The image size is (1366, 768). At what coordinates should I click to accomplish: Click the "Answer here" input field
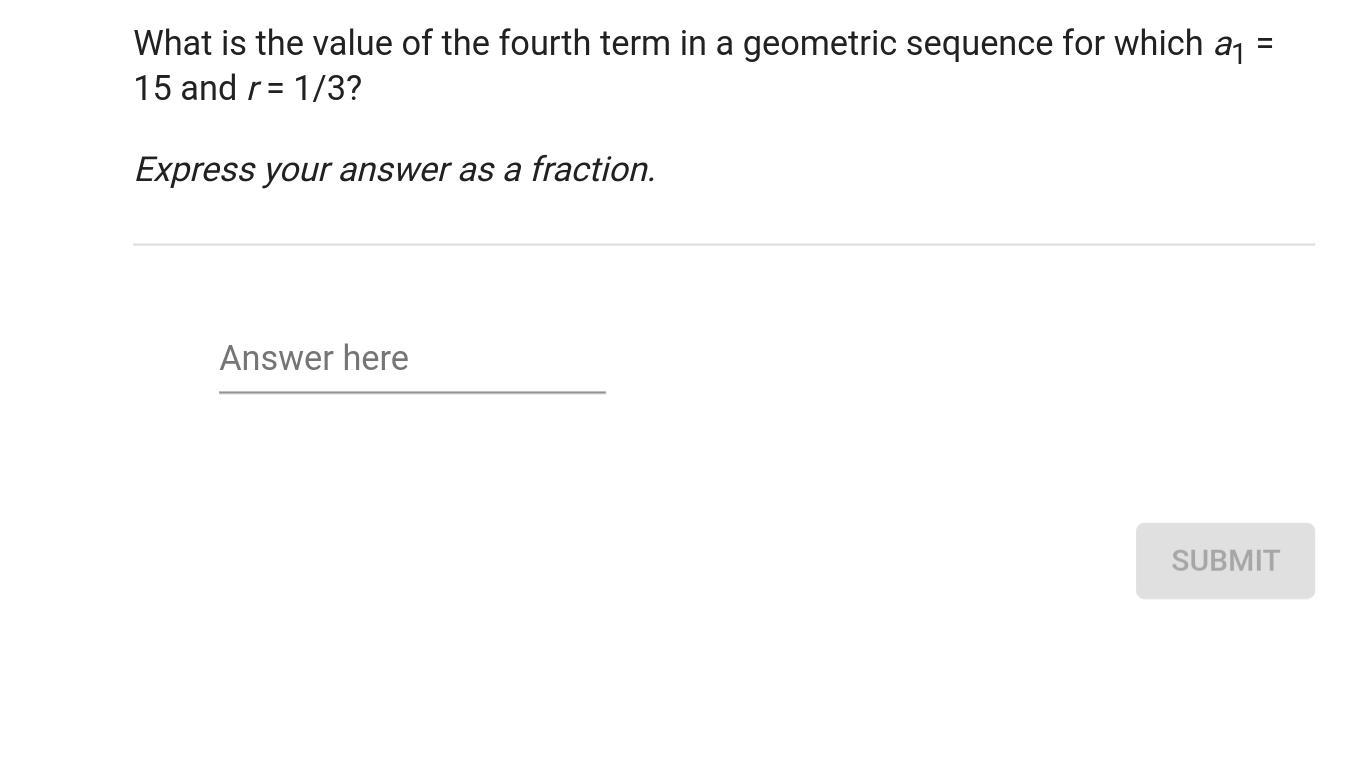412,359
